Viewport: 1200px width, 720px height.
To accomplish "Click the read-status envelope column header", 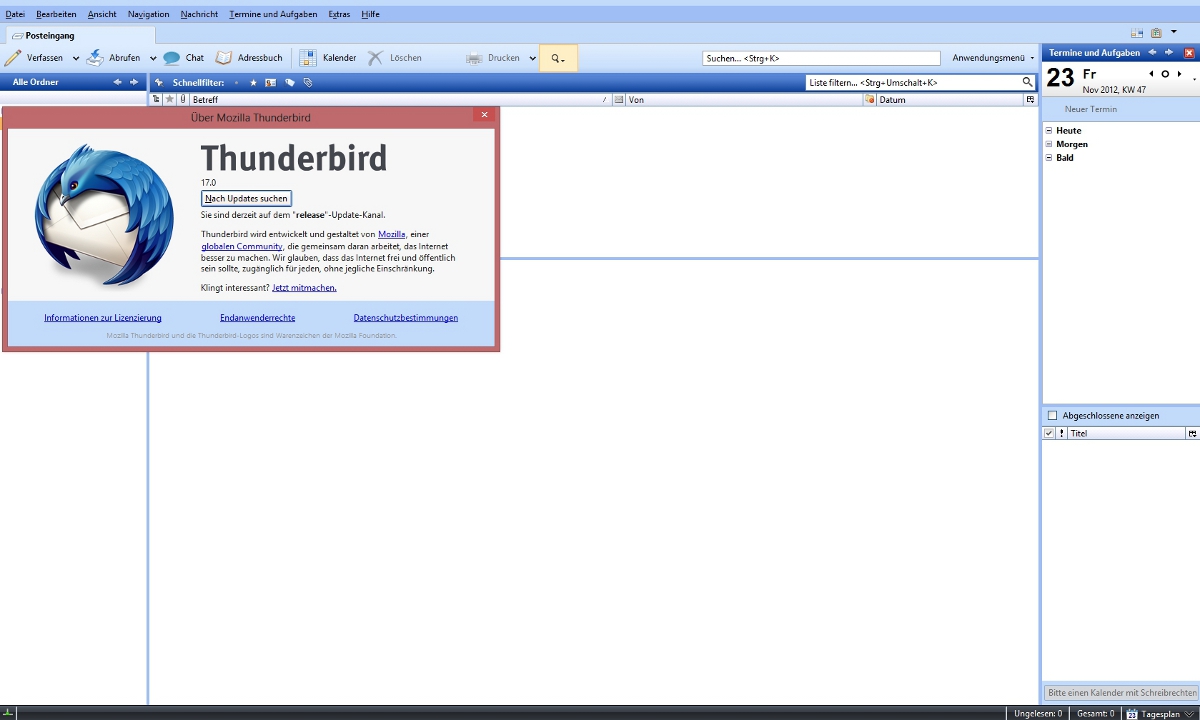I will coord(619,100).
